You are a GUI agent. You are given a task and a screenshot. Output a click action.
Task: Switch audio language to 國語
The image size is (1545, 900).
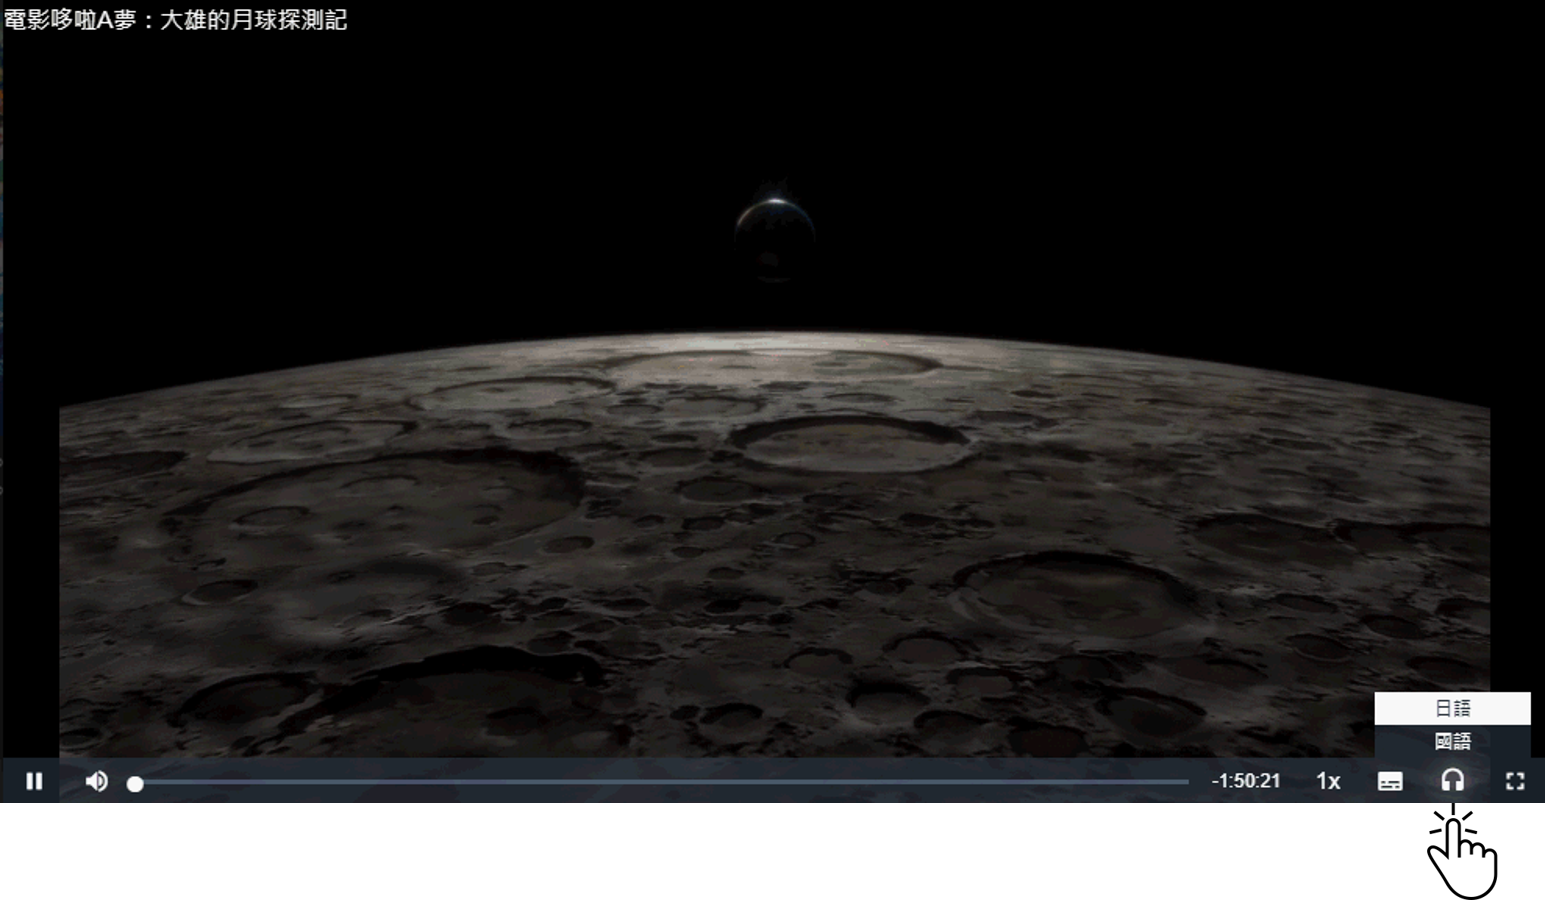pyautogui.click(x=1452, y=741)
